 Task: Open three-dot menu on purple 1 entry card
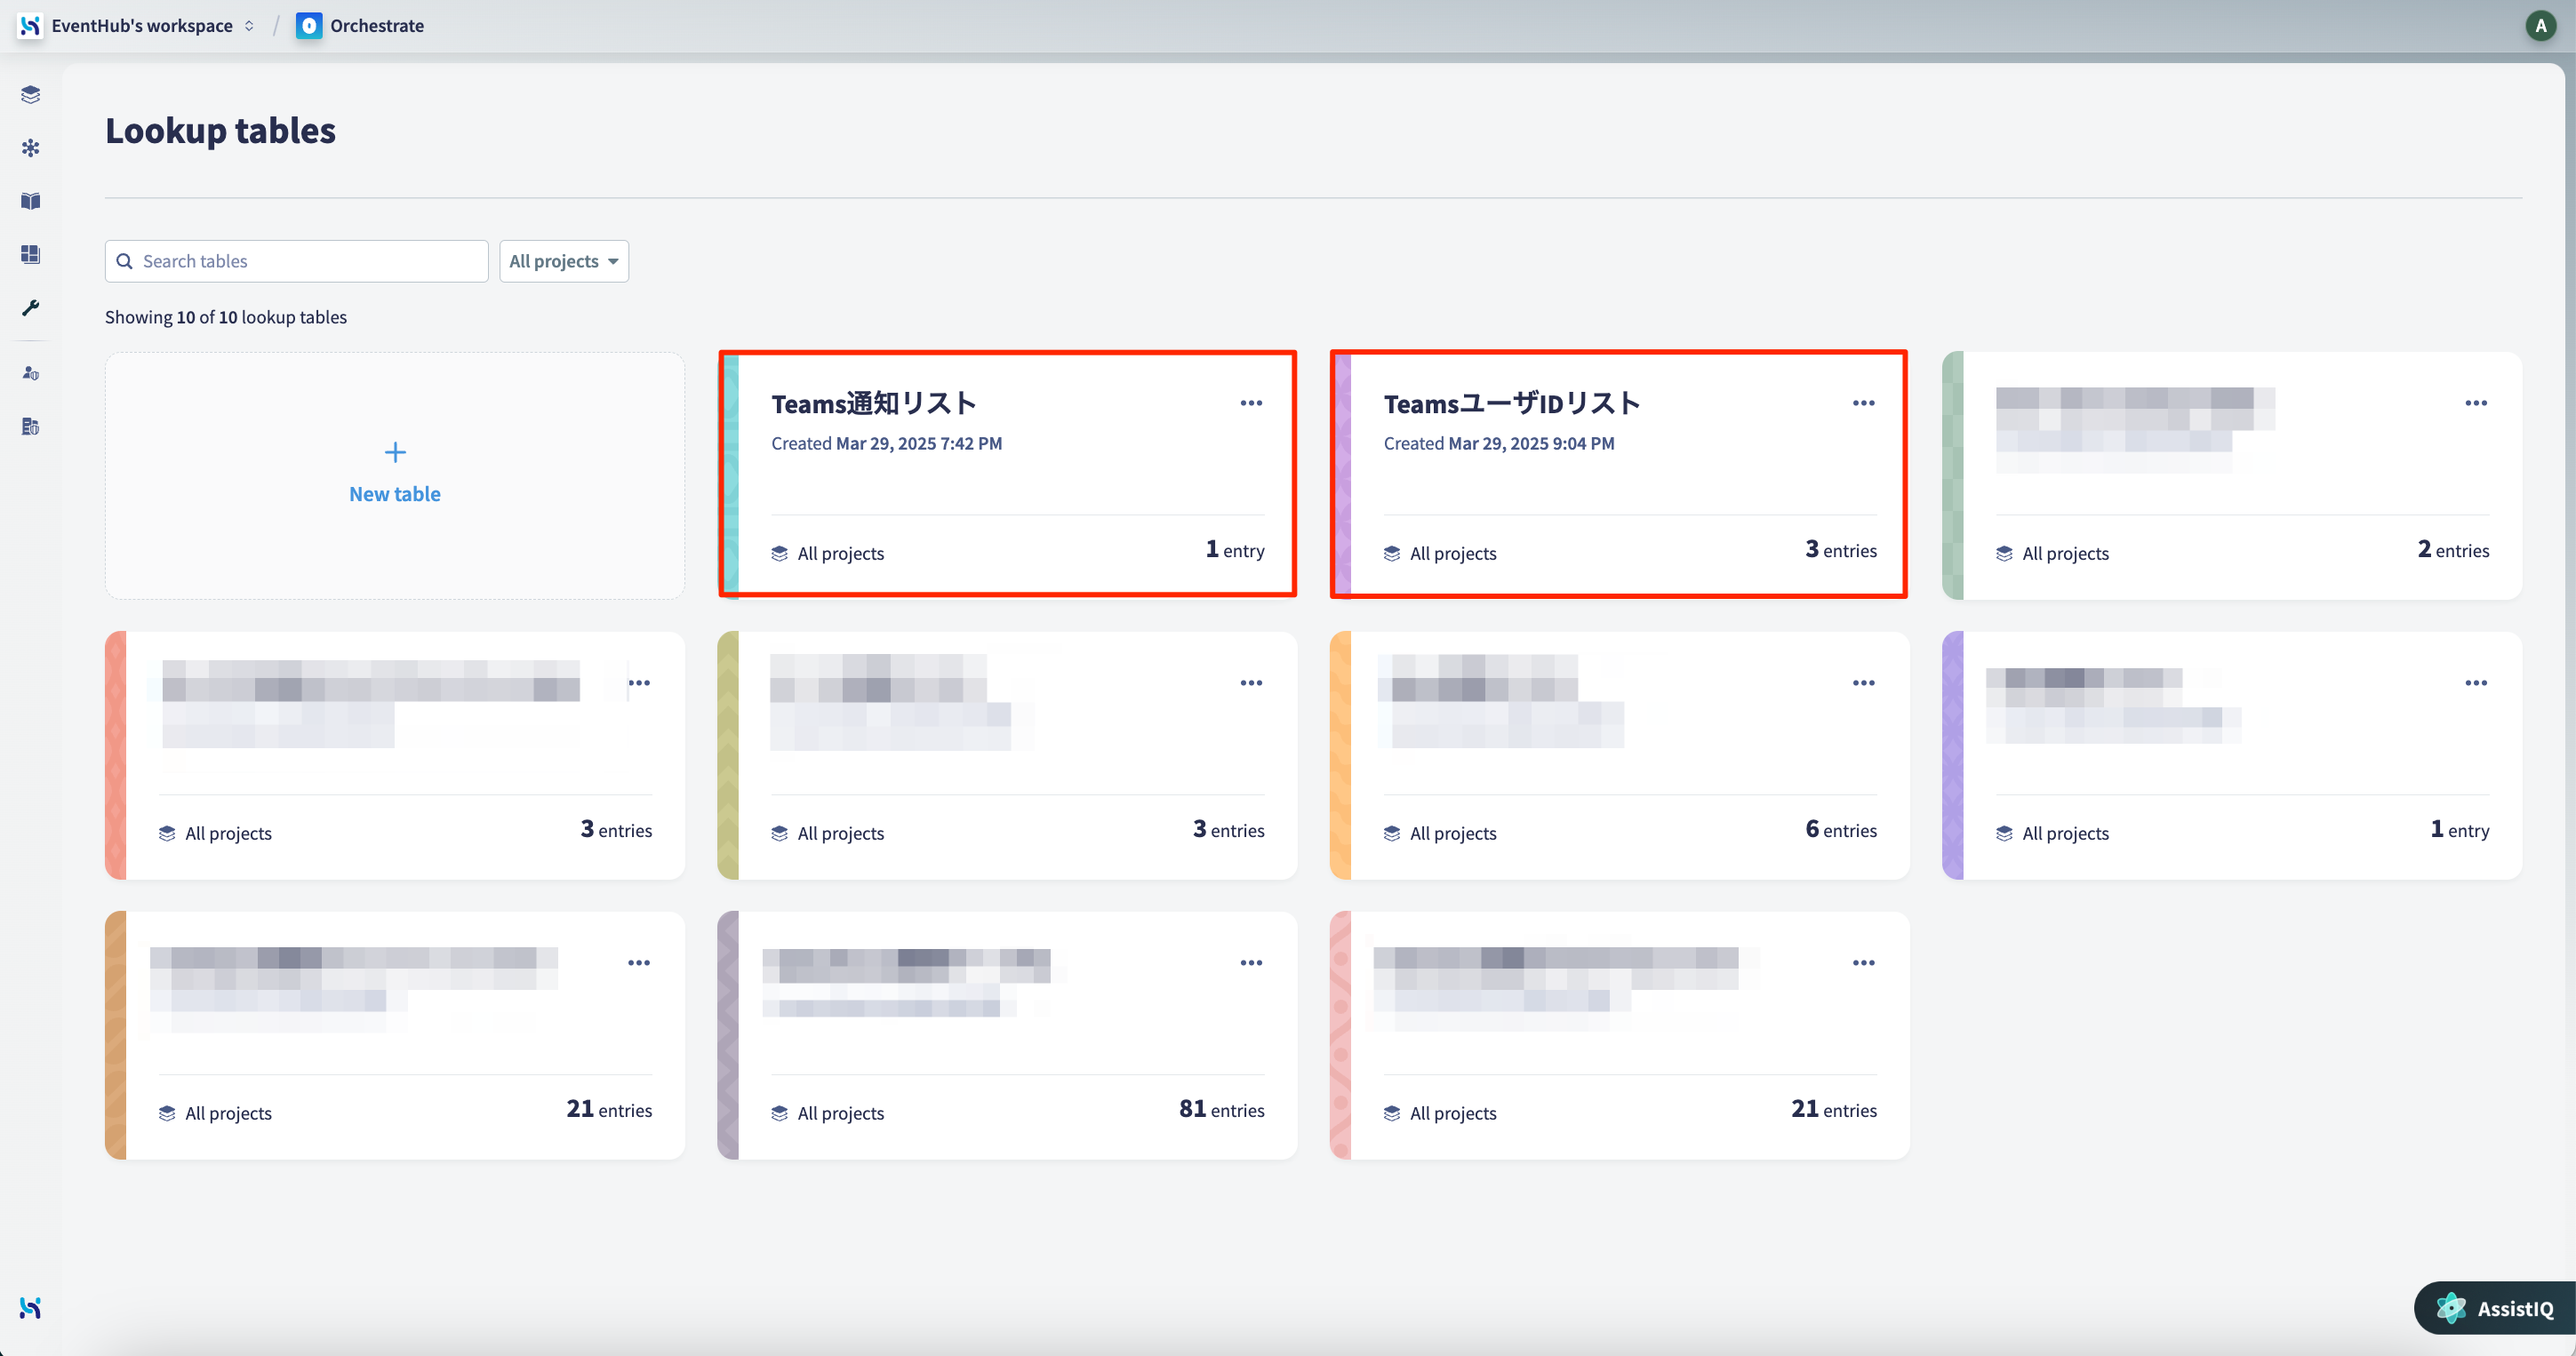(2476, 683)
